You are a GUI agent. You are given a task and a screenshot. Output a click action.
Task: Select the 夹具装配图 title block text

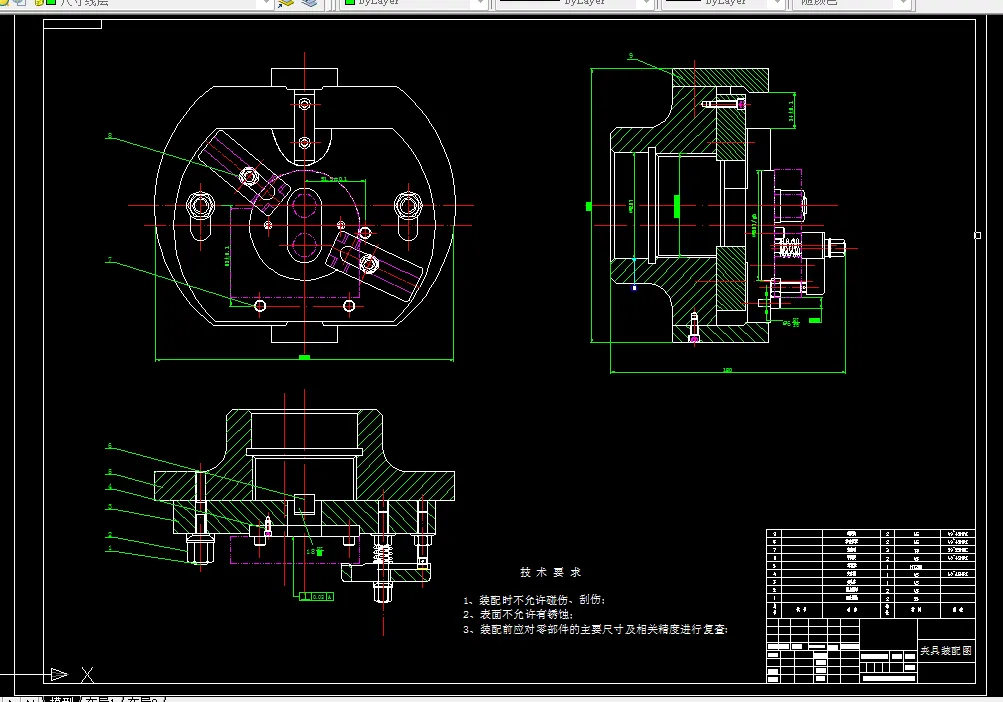tap(946, 651)
